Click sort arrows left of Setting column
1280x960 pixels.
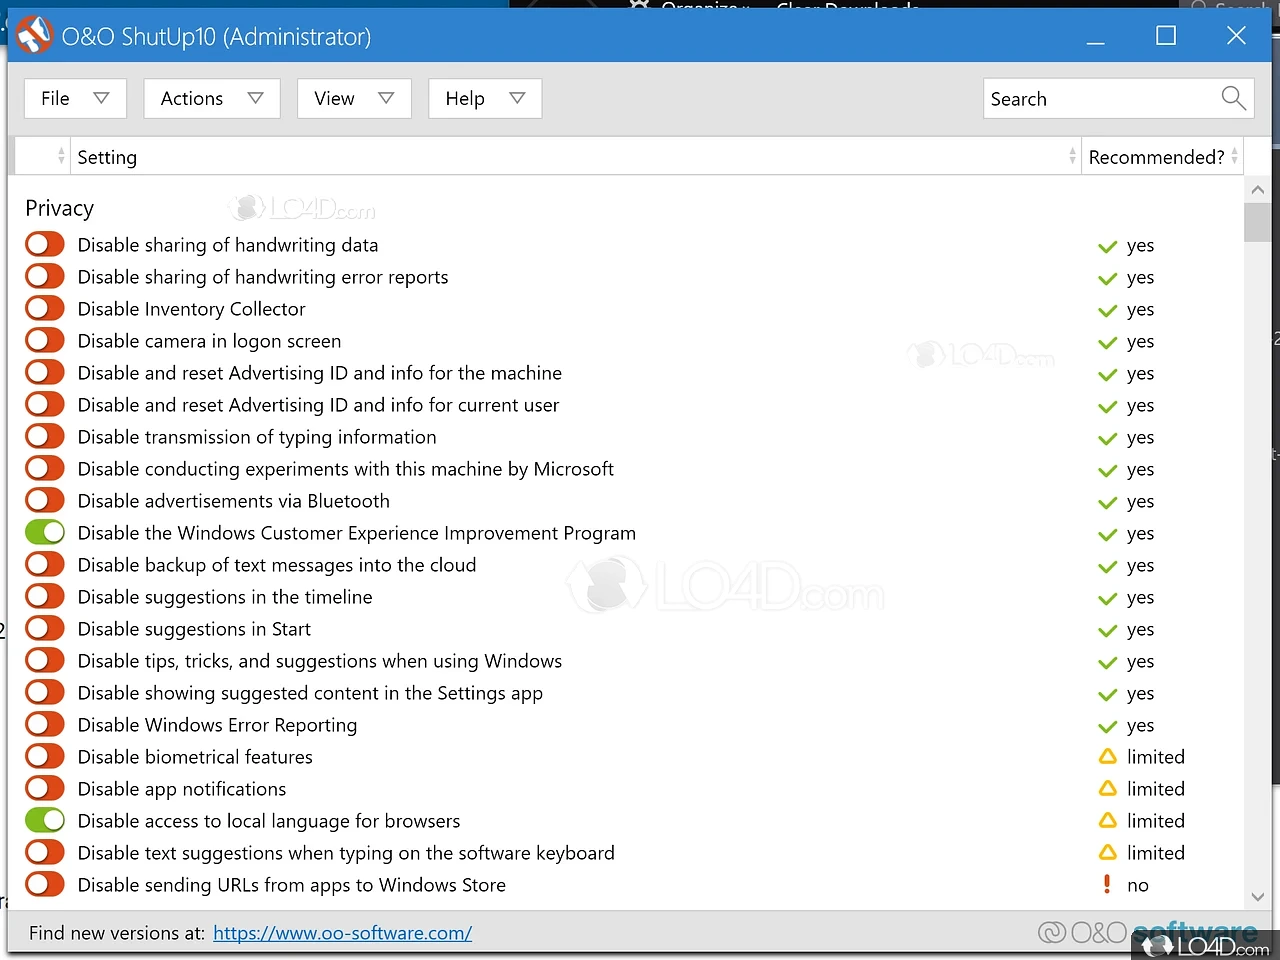click(61, 156)
